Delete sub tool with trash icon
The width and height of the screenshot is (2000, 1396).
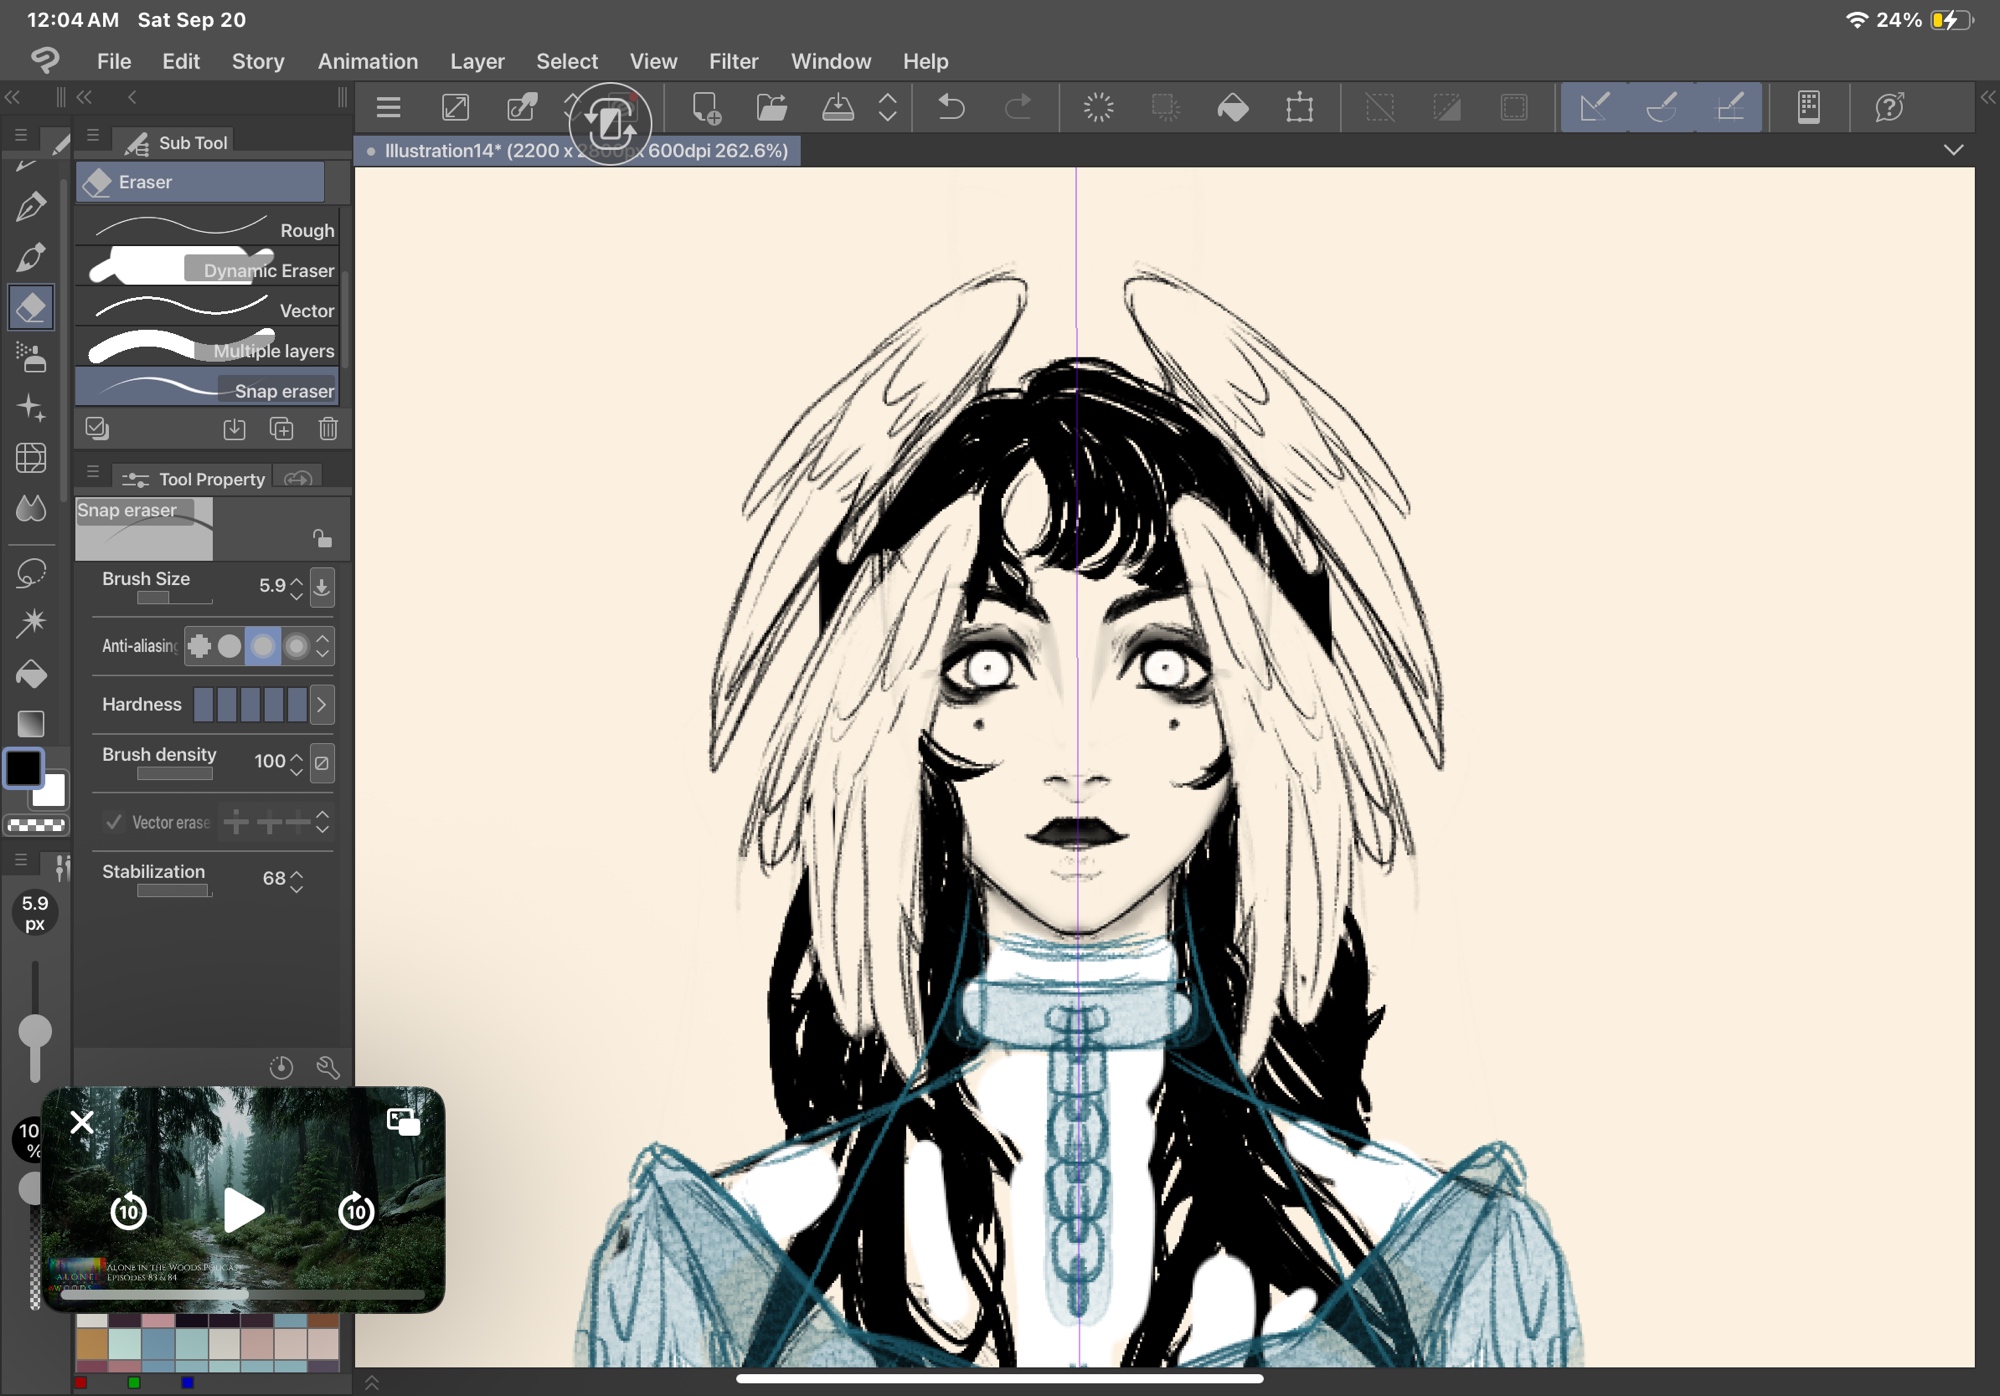click(328, 429)
